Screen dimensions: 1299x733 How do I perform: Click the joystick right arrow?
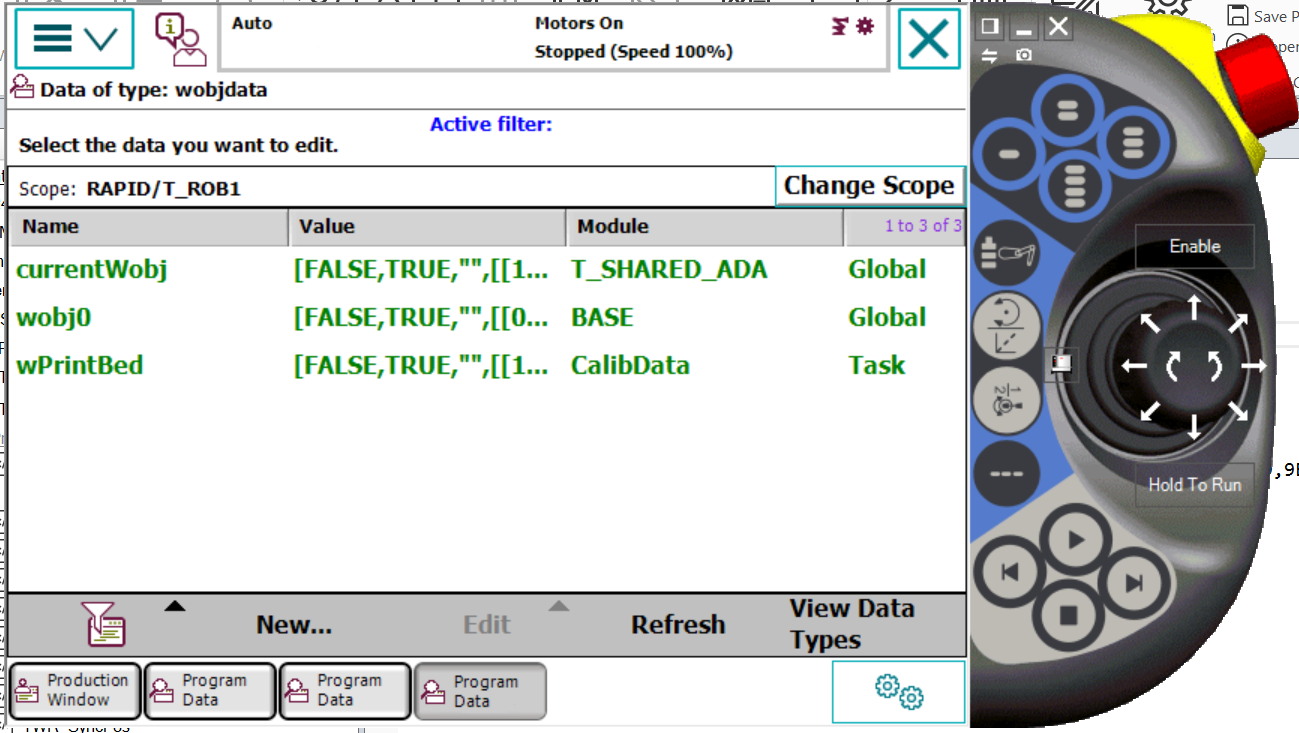click(x=1254, y=366)
